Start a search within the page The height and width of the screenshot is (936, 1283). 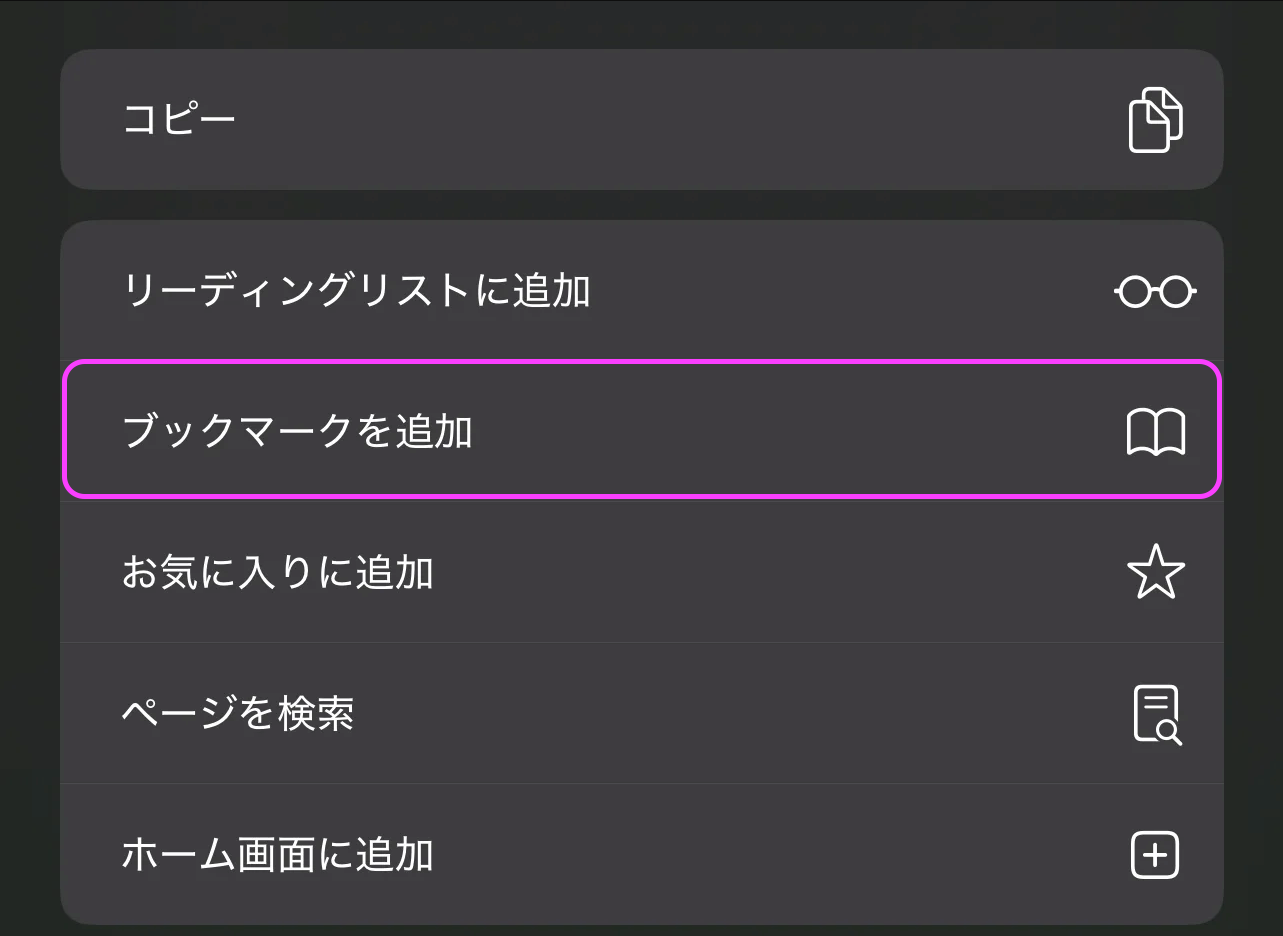click(x=640, y=714)
